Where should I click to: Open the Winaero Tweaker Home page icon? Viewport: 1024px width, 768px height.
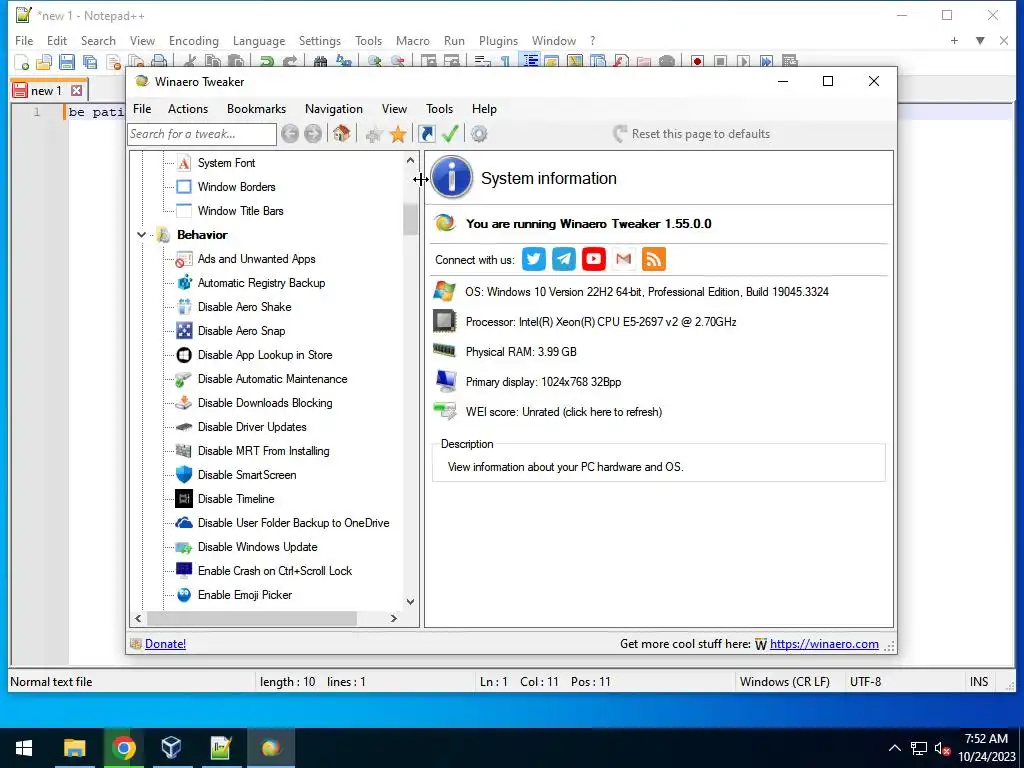click(342, 134)
